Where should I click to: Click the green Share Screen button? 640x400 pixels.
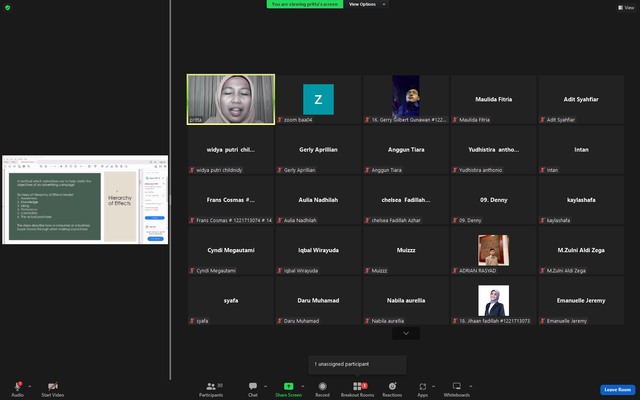(x=288, y=389)
